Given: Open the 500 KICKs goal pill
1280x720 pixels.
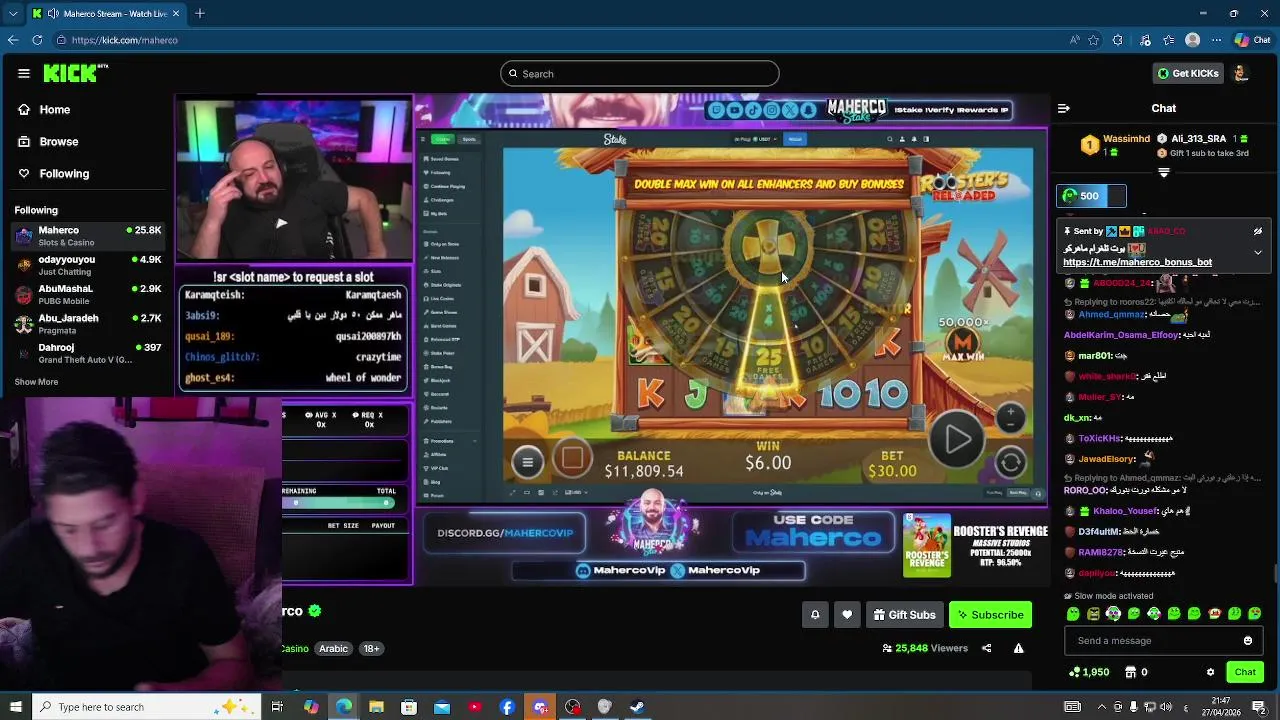Looking at the screenshot, I should click(x=1092, y=196).
